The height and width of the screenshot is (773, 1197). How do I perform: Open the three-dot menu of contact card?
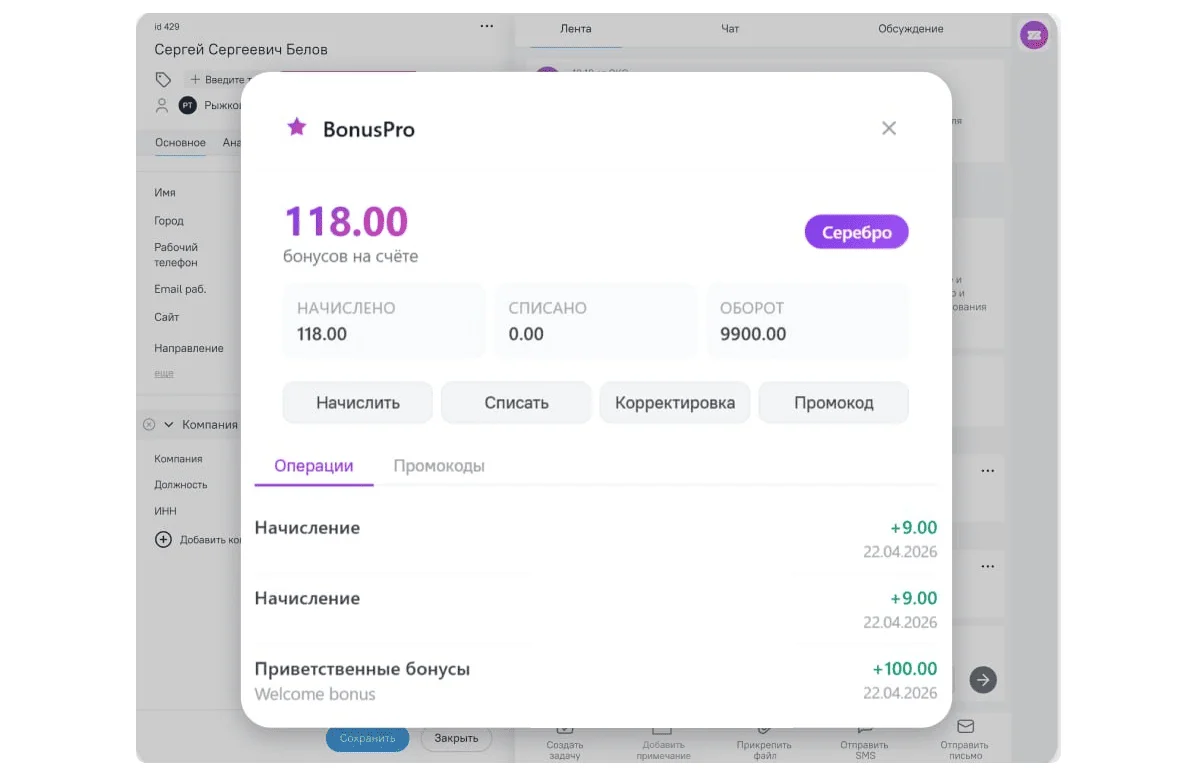coord(486,26)
